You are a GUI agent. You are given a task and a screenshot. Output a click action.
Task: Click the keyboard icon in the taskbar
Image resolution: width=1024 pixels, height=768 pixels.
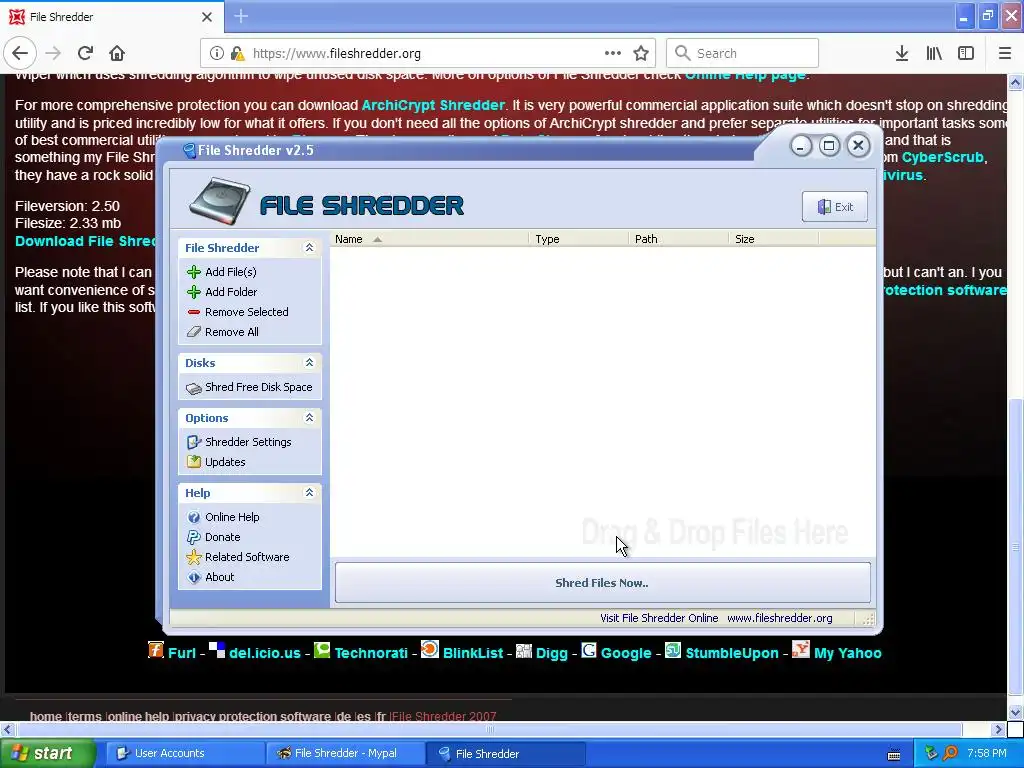(894, 755)
